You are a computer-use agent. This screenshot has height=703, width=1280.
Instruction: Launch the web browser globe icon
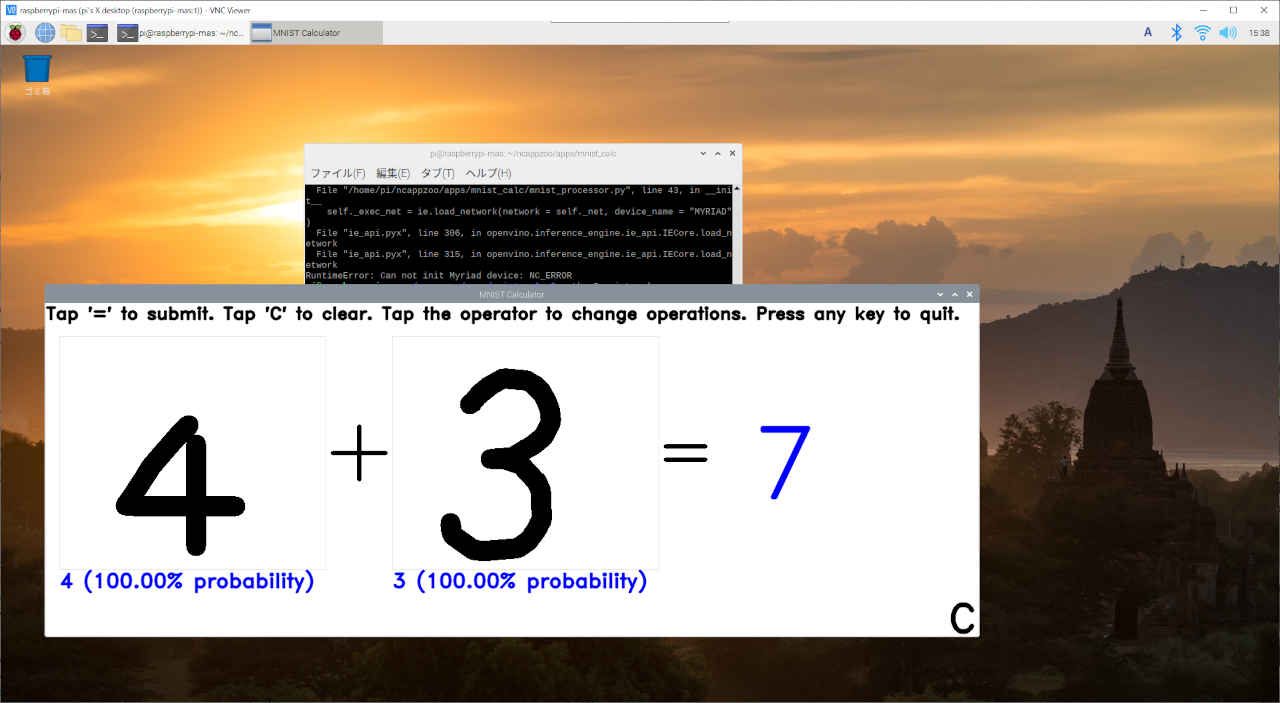(45, 33)
